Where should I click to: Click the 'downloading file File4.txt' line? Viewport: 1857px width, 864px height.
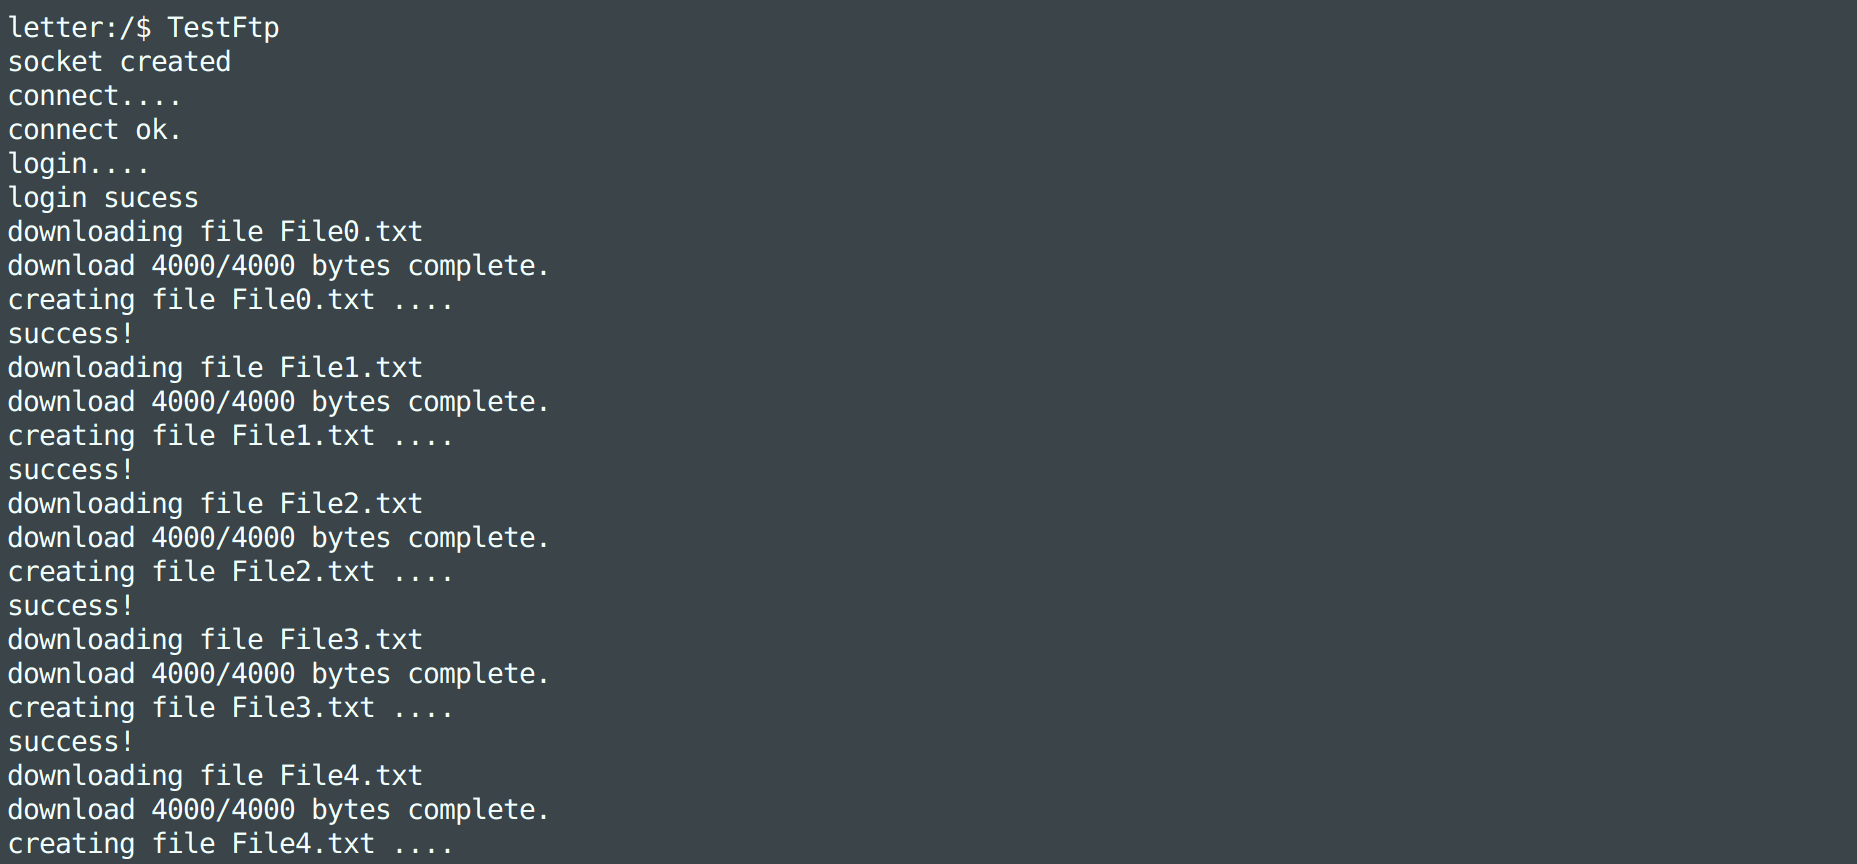point(215,776)
